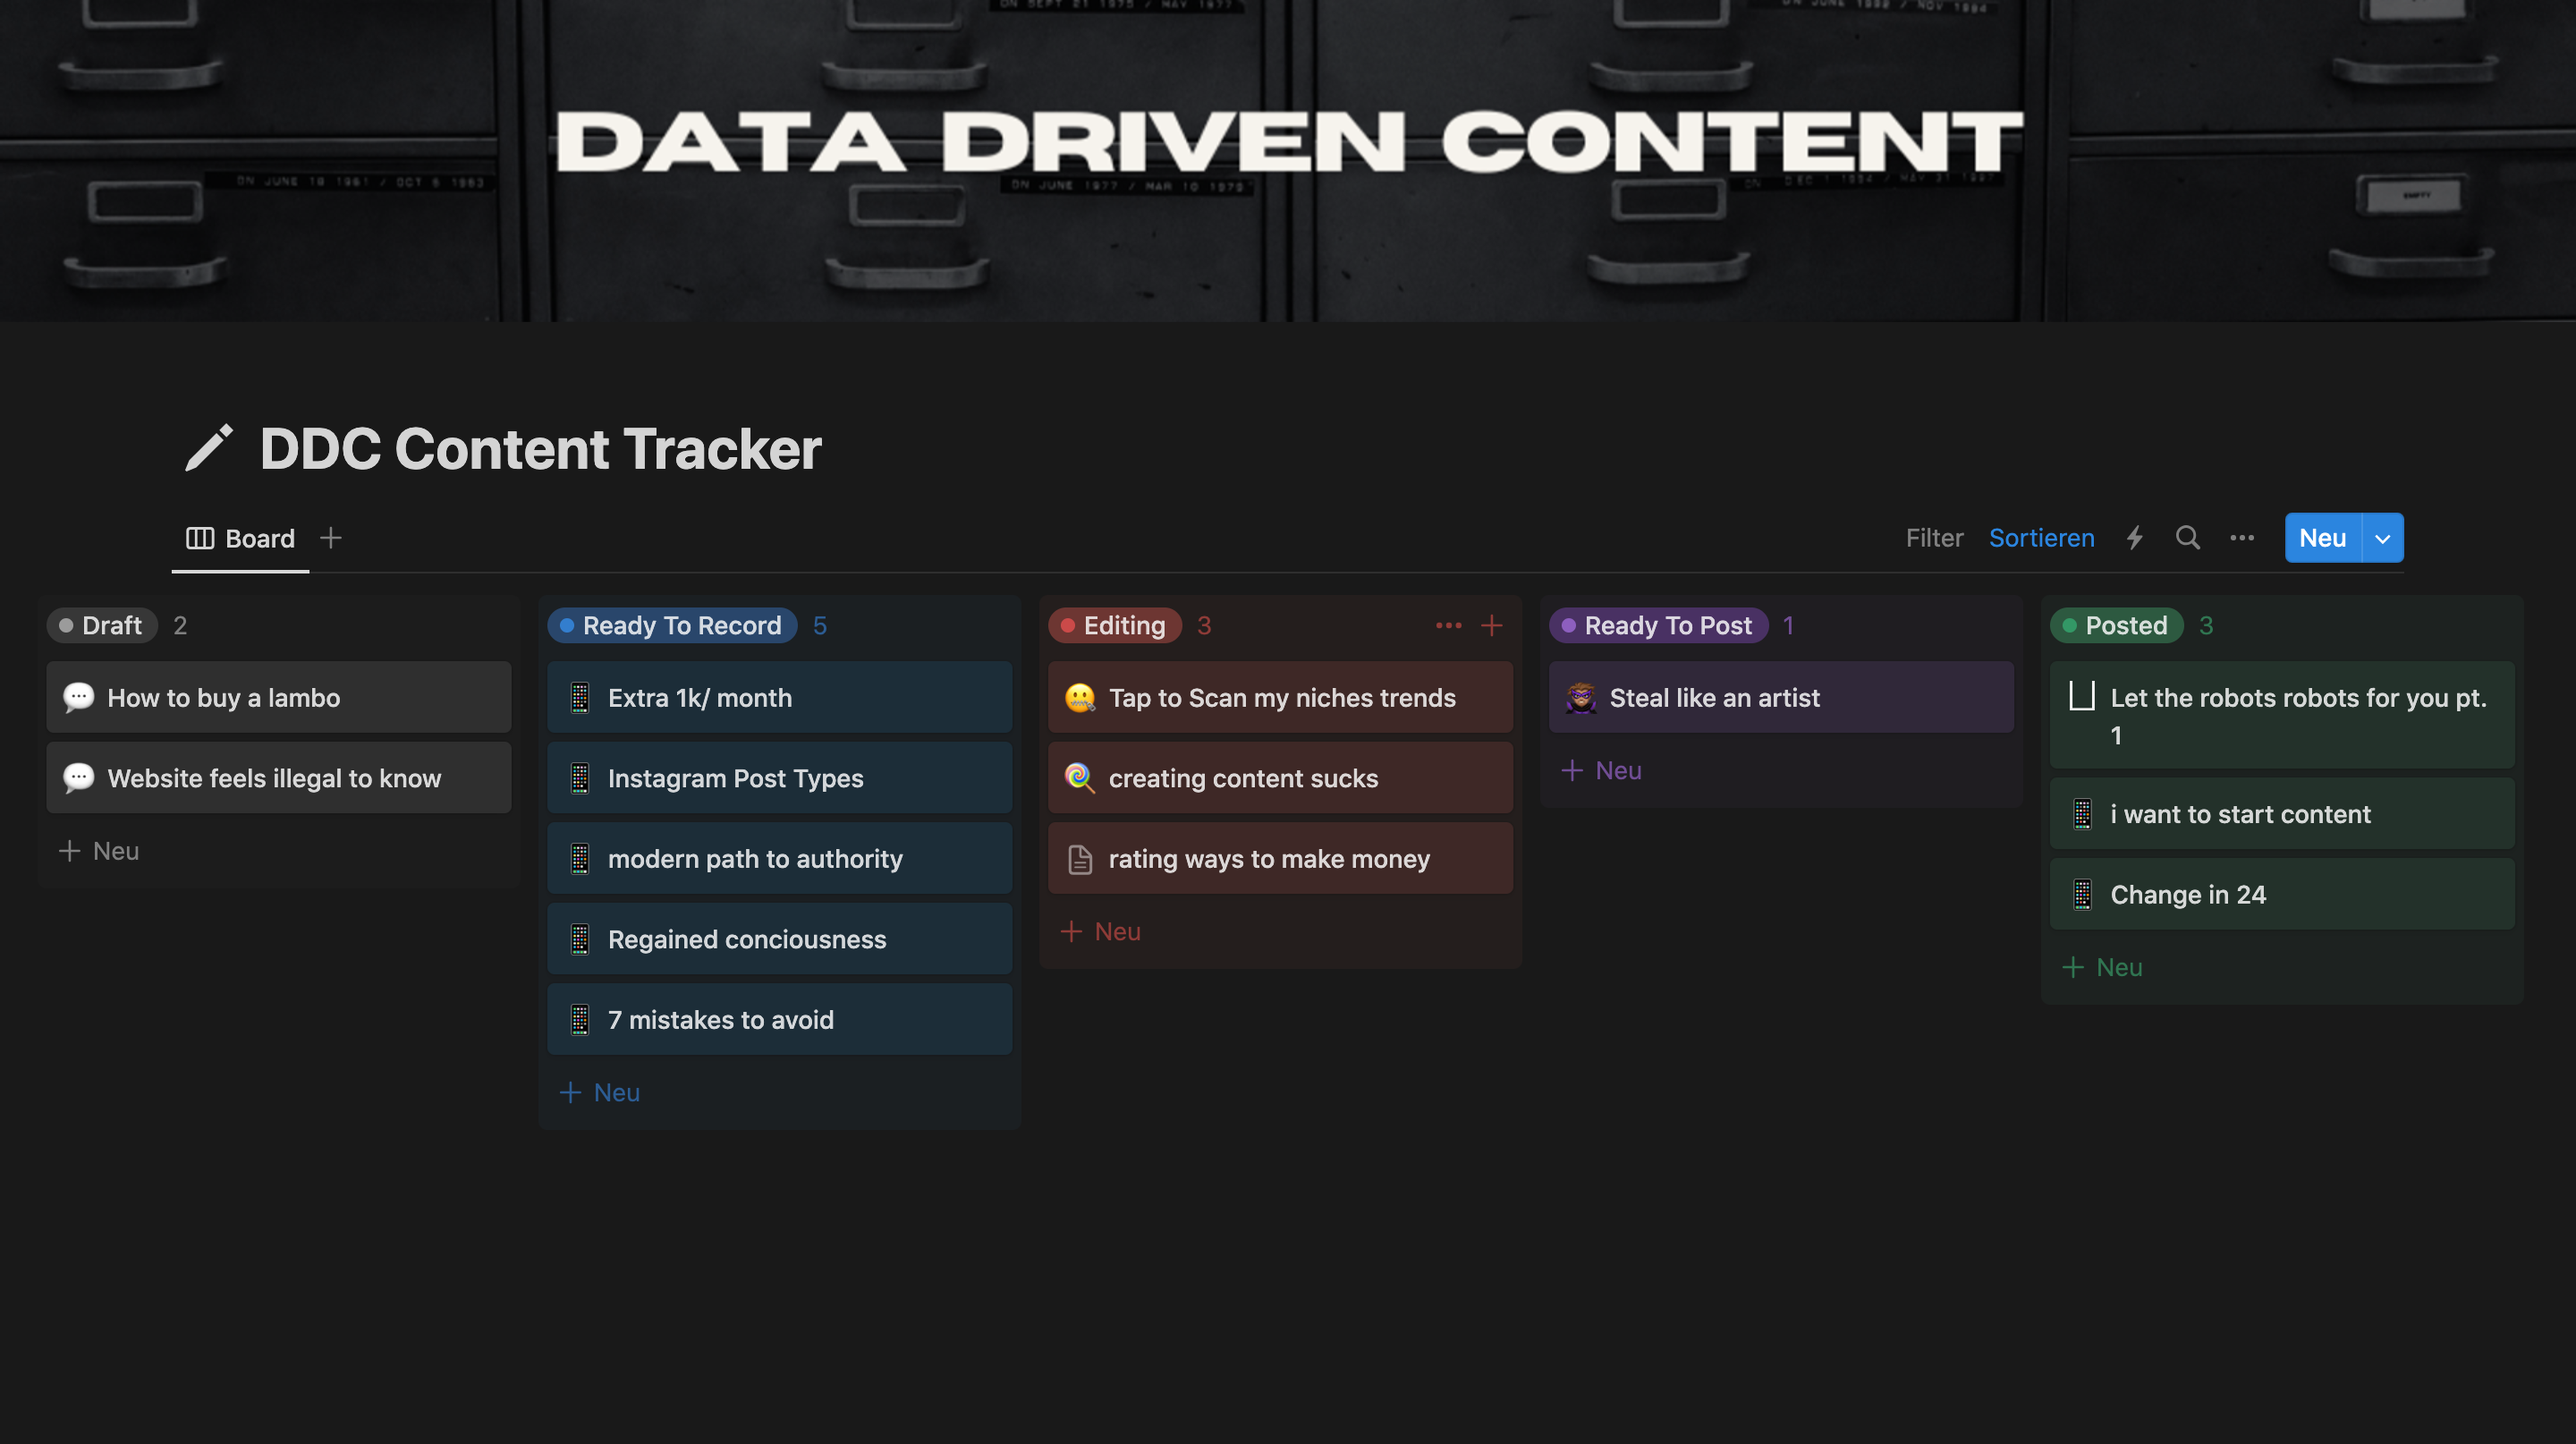Click the pencil page icon beside title
Image resolution: width=2576 pixels, height=1444 pixels.
(209, 448)
